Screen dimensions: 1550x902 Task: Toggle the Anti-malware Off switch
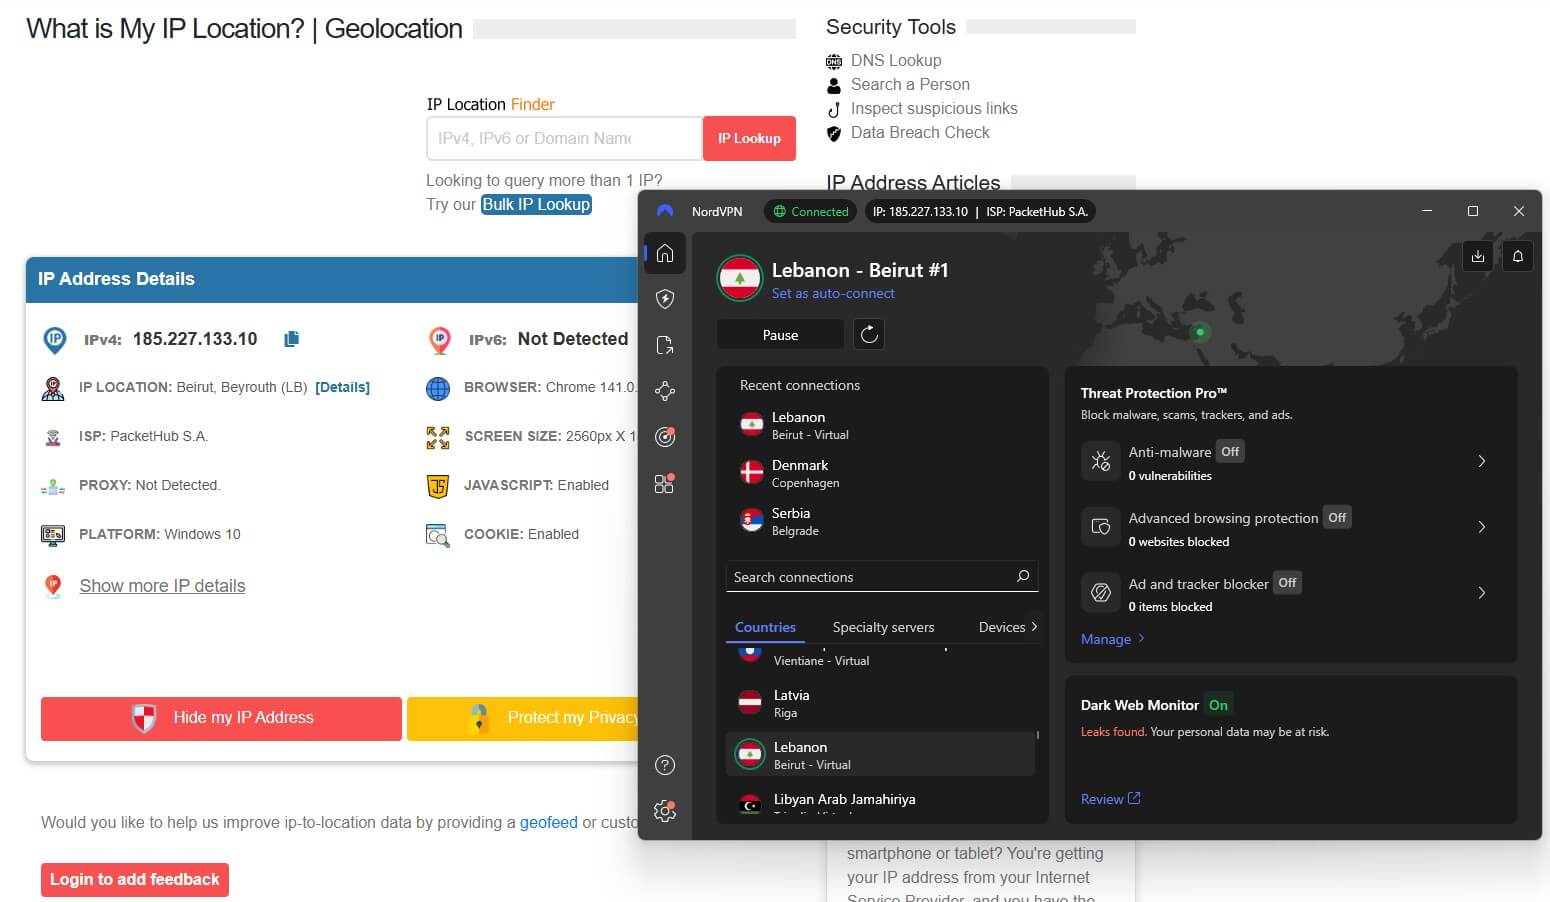click(x=1230, y=452)
